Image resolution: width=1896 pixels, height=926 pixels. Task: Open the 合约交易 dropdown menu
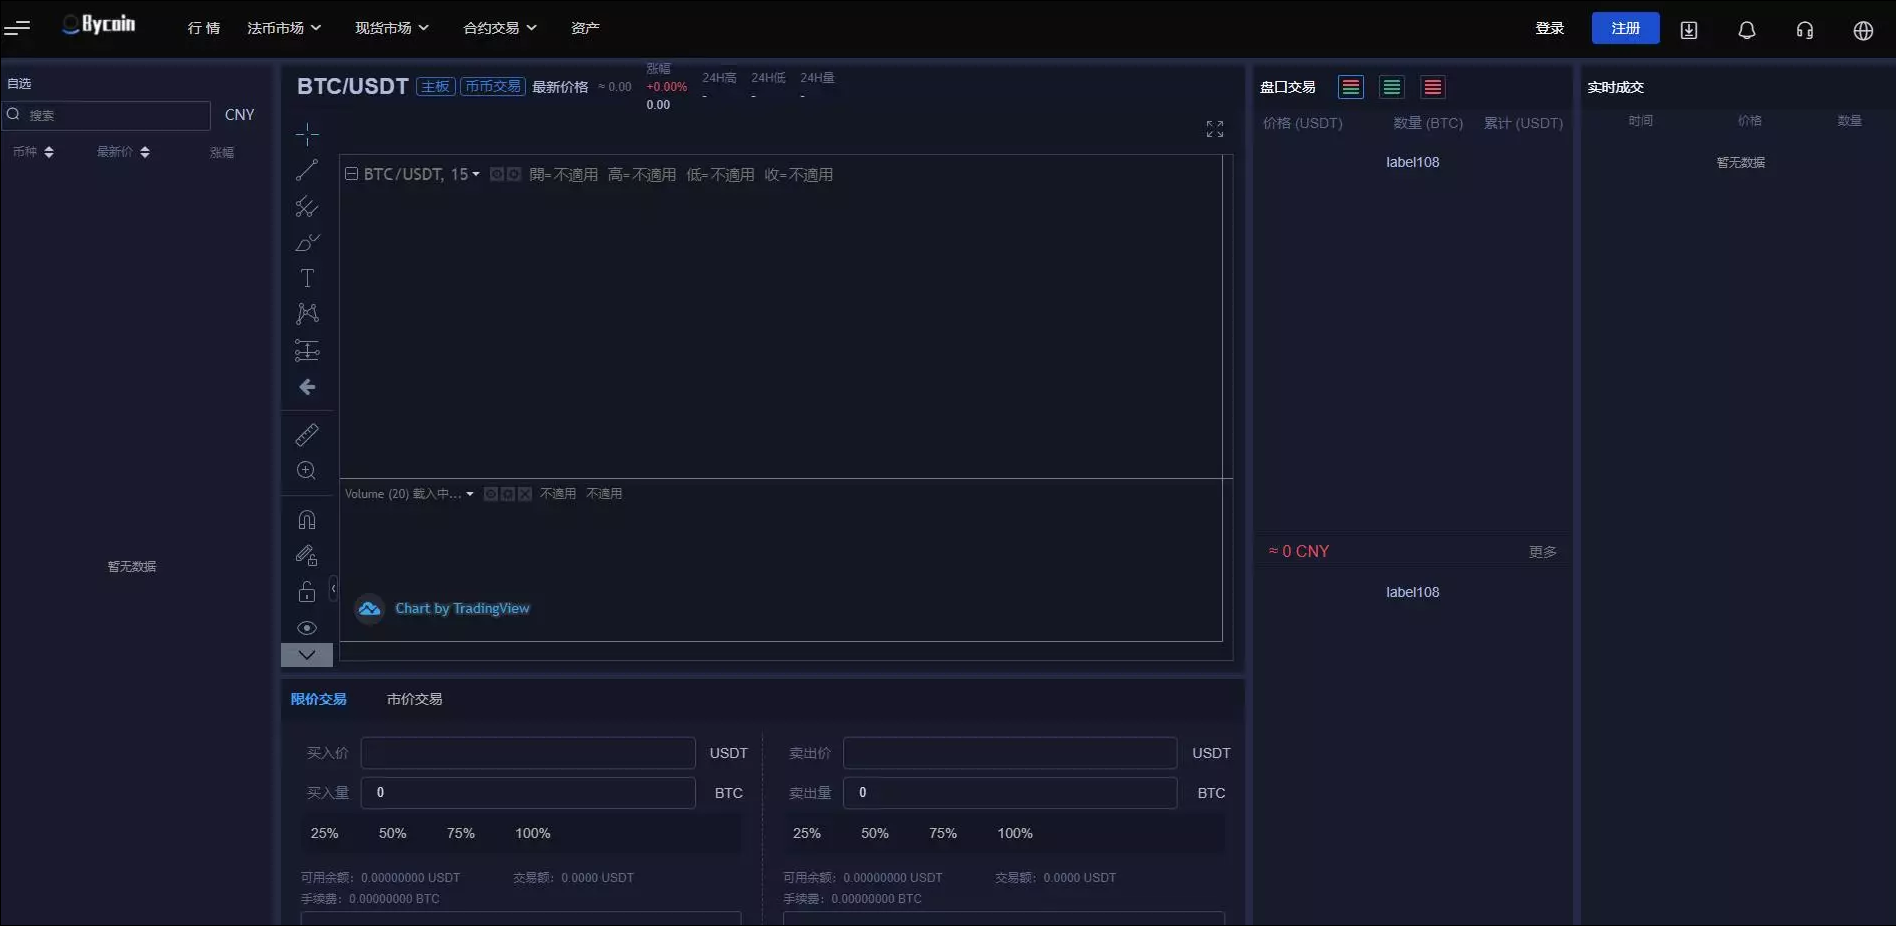(x=499, y=27)
